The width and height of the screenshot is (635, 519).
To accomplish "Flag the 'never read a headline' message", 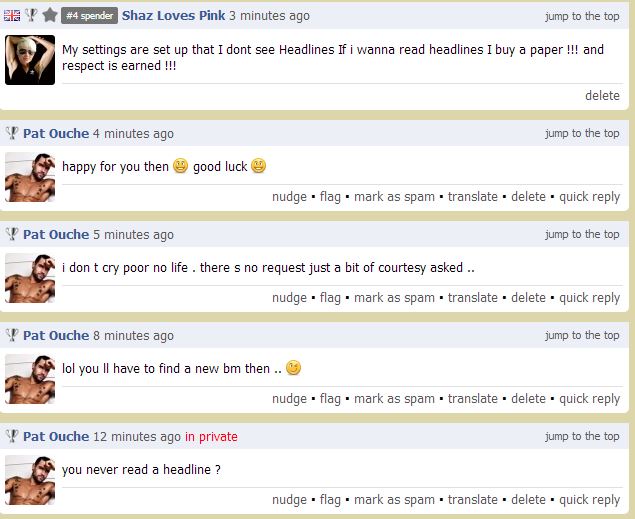I will pos(330,500).
